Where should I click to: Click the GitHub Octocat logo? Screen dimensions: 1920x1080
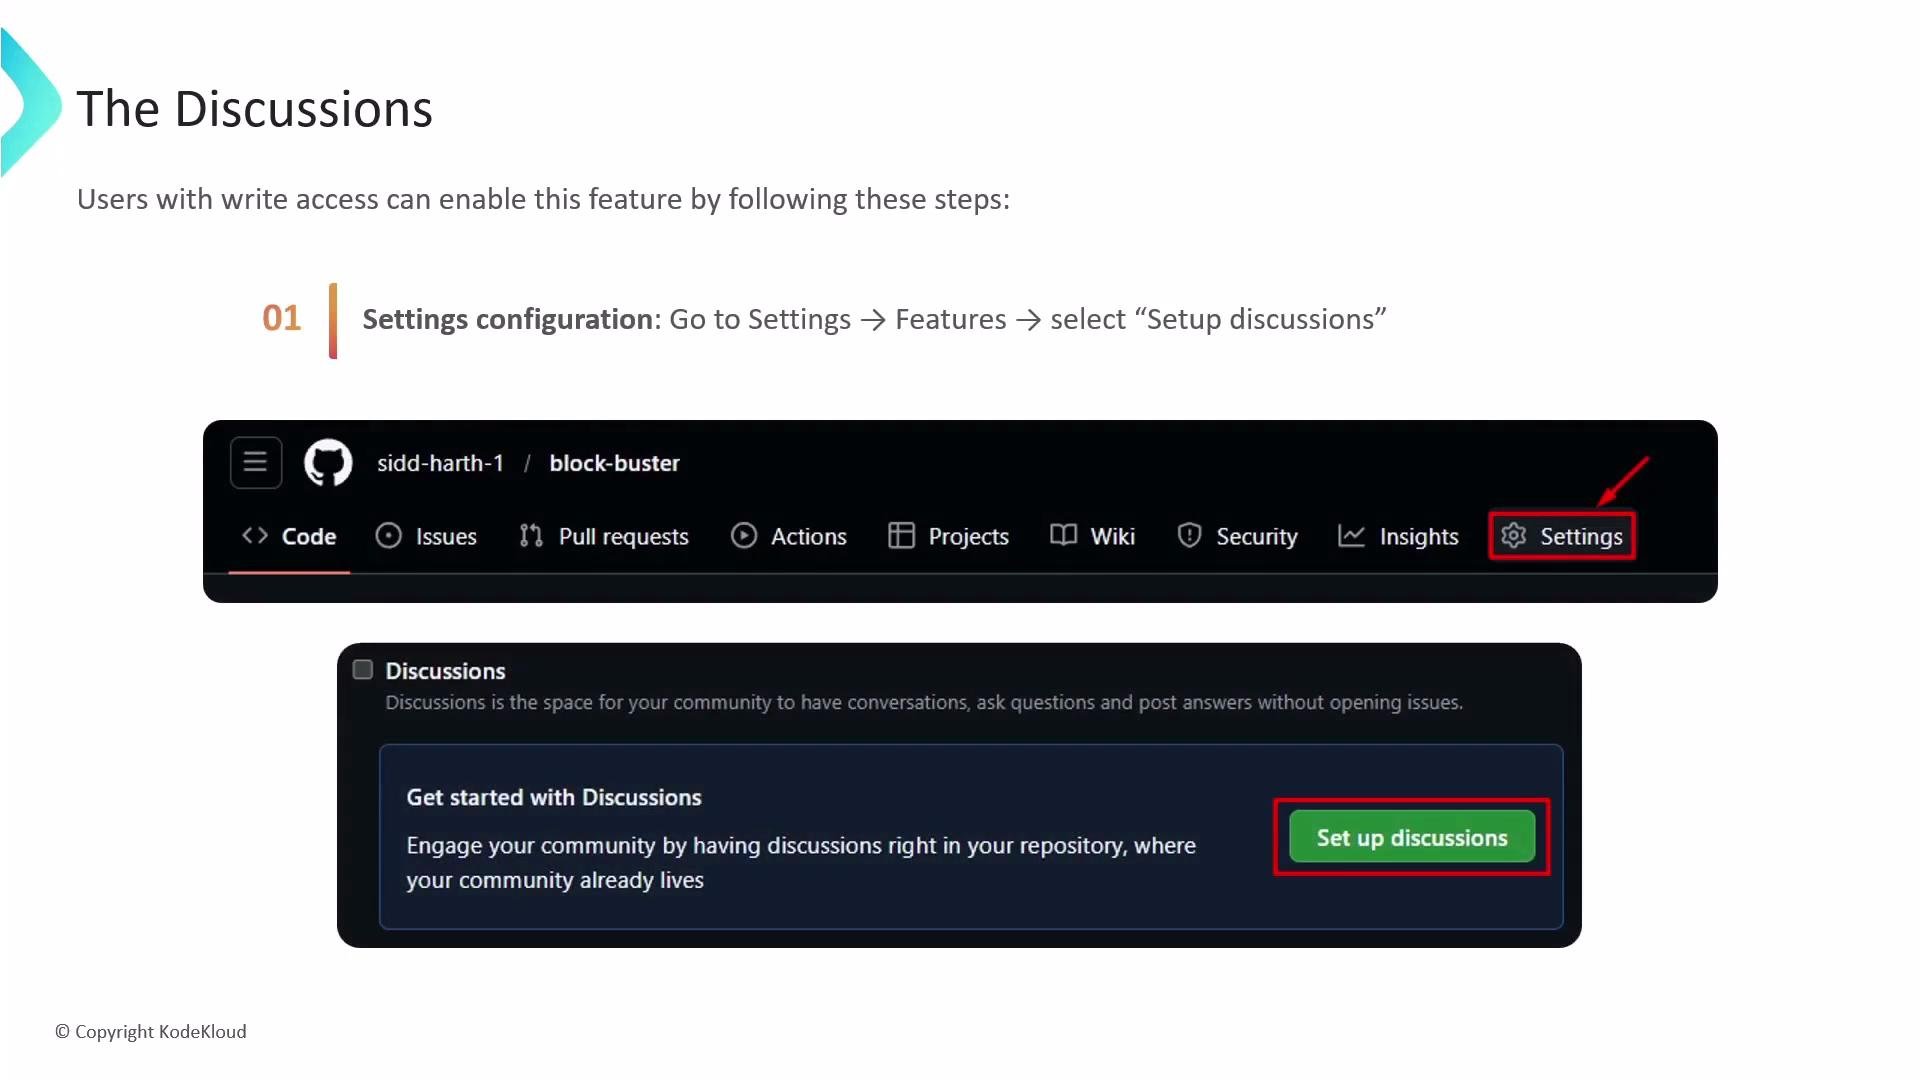[328, 463]
